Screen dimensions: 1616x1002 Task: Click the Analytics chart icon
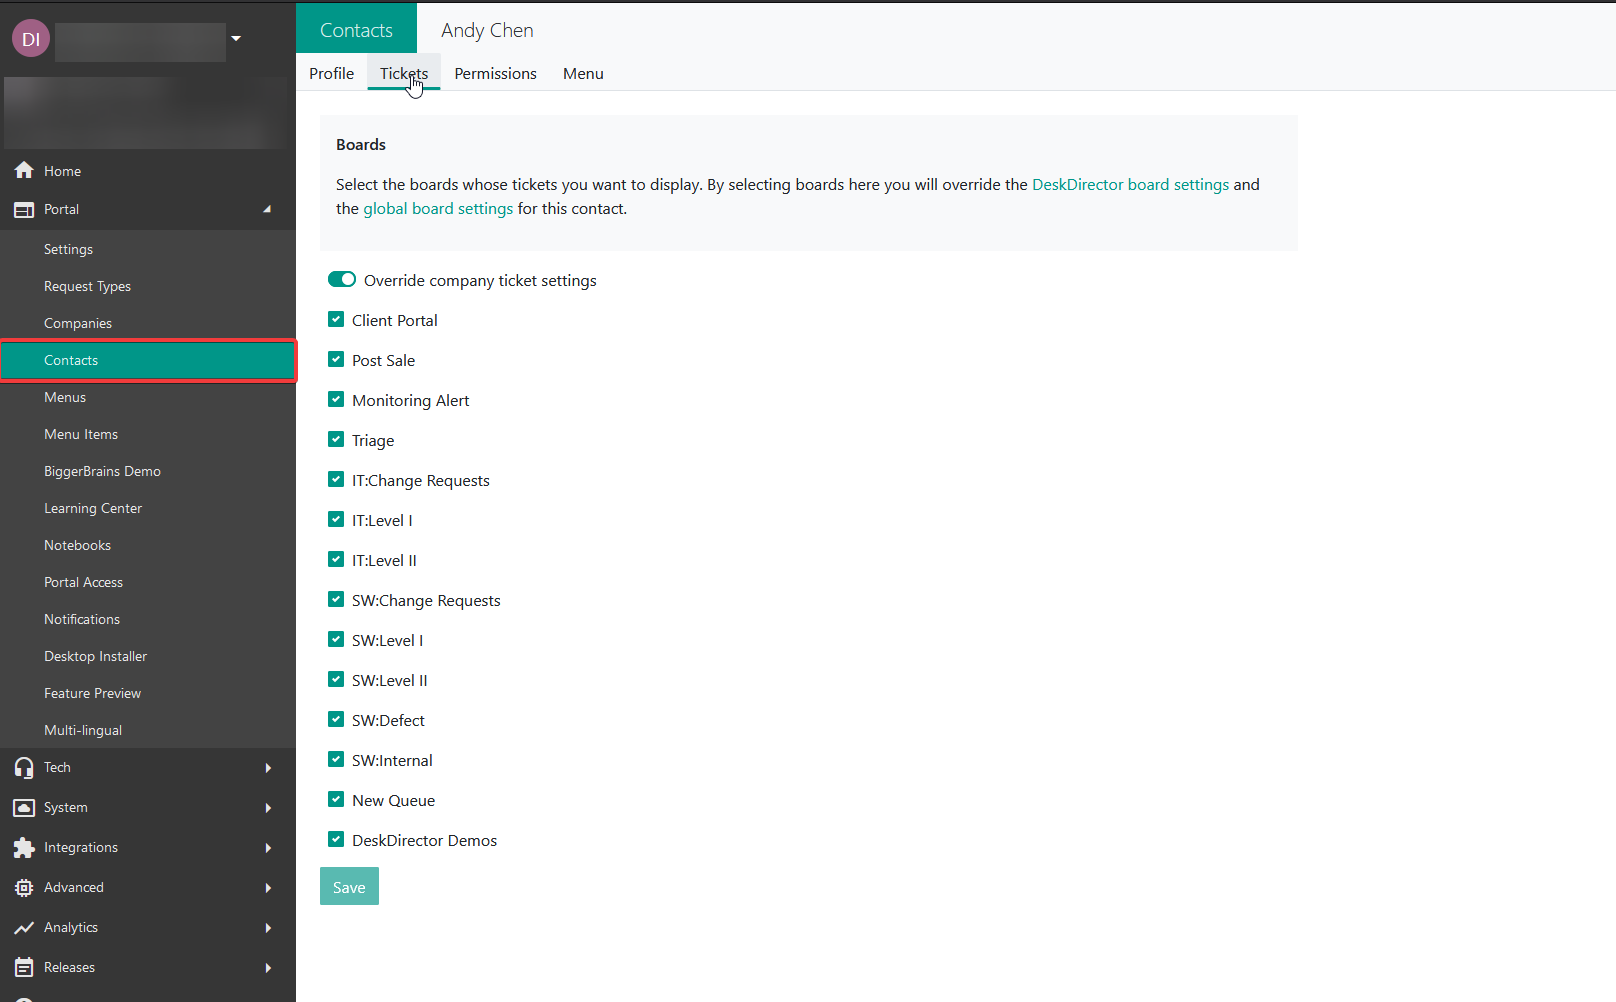coord(24,928)
